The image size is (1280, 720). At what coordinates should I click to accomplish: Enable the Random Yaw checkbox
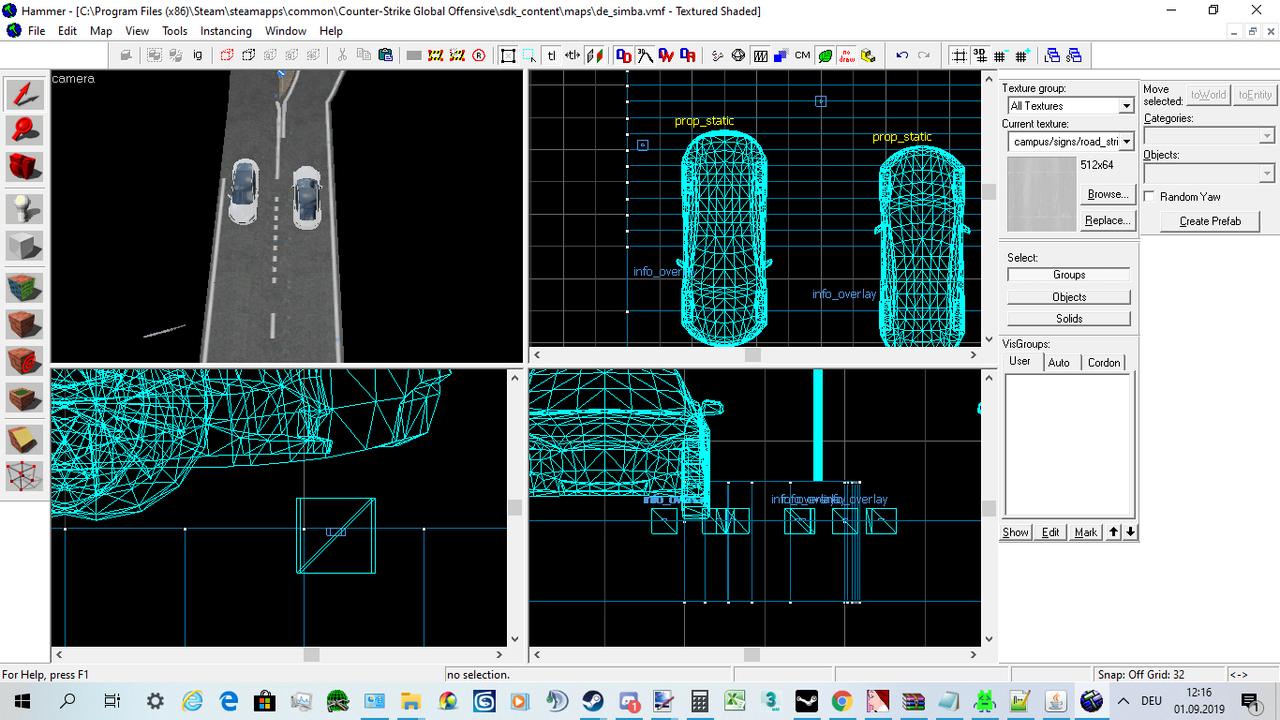click(x=1150, y=197)
